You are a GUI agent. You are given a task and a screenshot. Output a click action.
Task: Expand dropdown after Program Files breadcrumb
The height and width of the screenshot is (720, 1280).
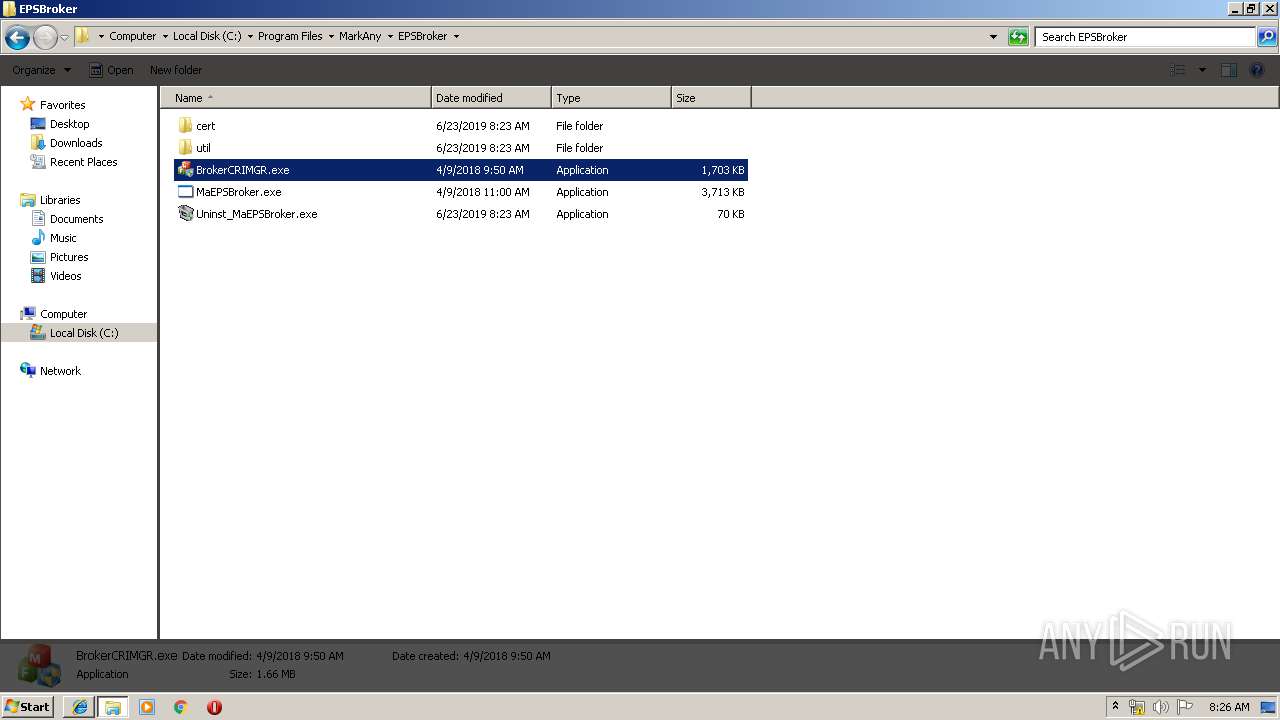pyautogui.click(x=331, y=36)
